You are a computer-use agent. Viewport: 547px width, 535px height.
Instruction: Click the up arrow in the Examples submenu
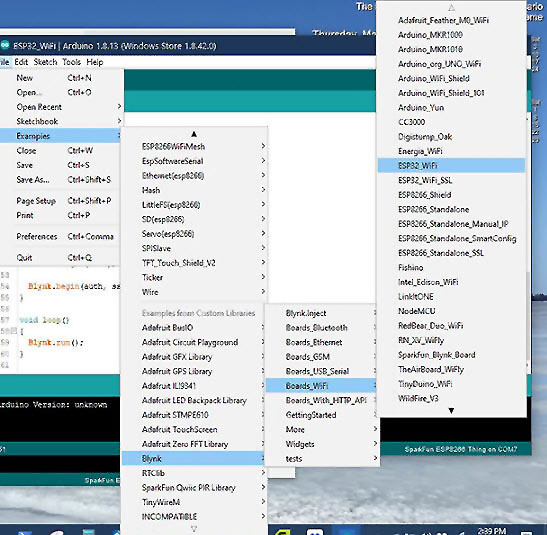194,134
